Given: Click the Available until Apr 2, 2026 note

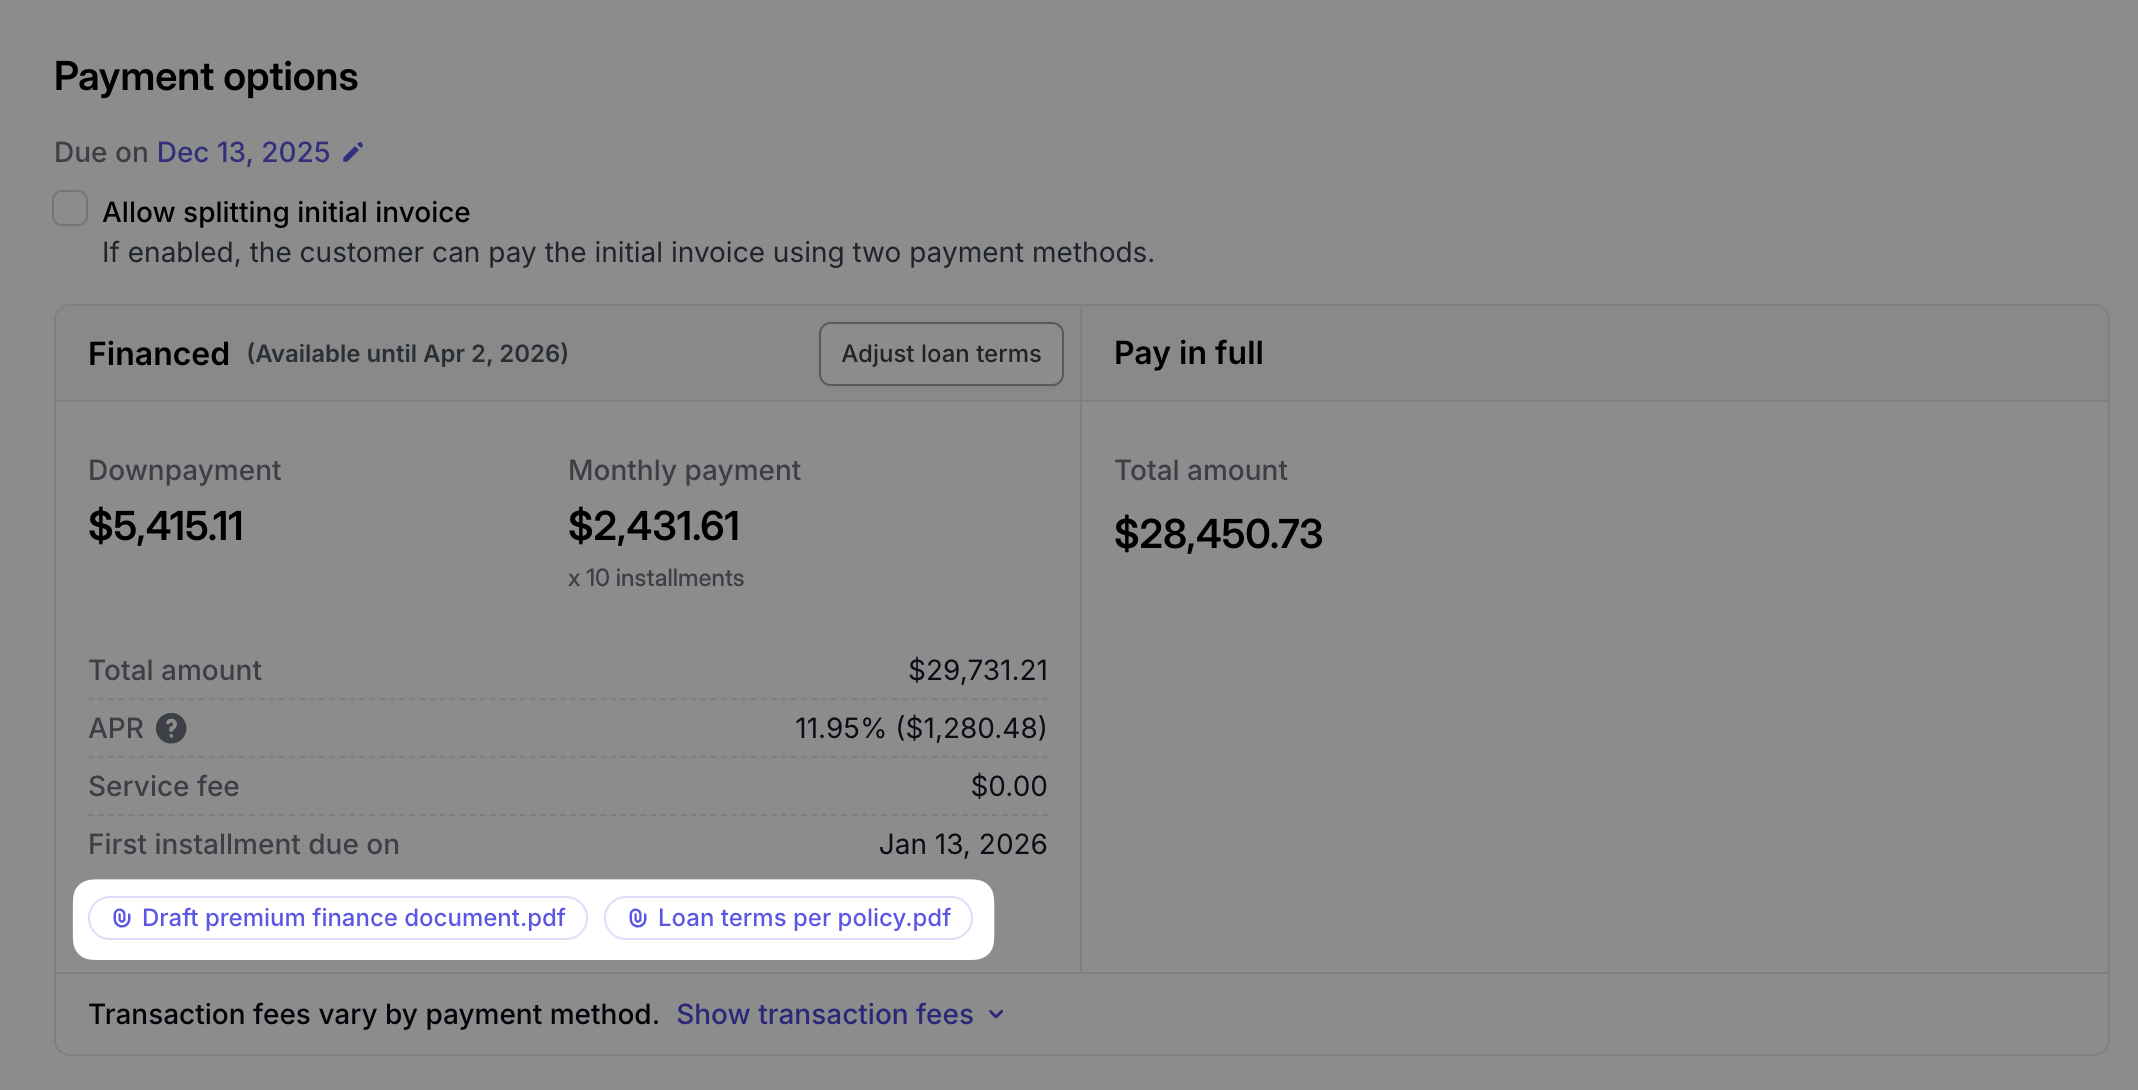Looking at the screenshot, I should tap(408, 354).
